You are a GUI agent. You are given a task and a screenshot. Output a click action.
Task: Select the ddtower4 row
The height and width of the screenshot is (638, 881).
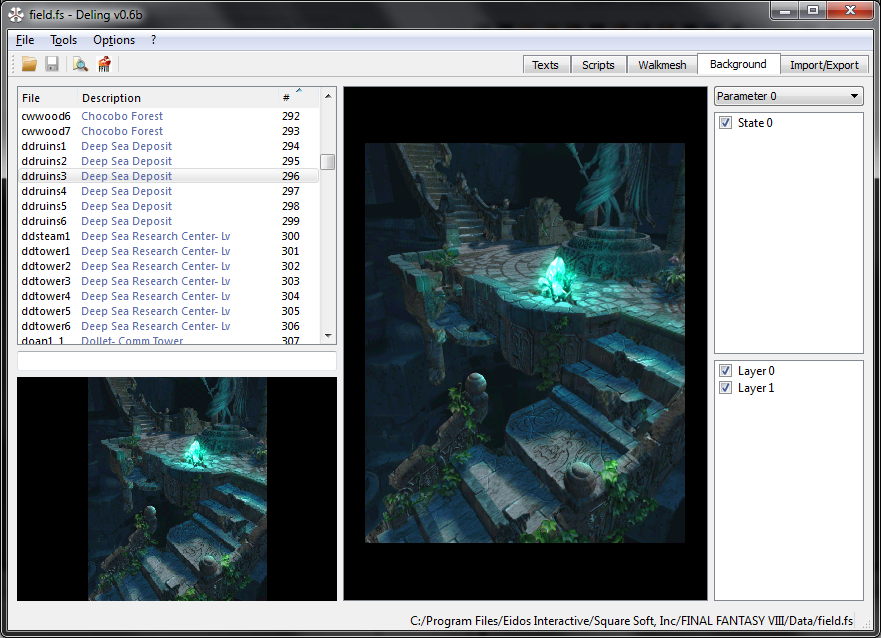pyautogui.click(x=169, y=297)
